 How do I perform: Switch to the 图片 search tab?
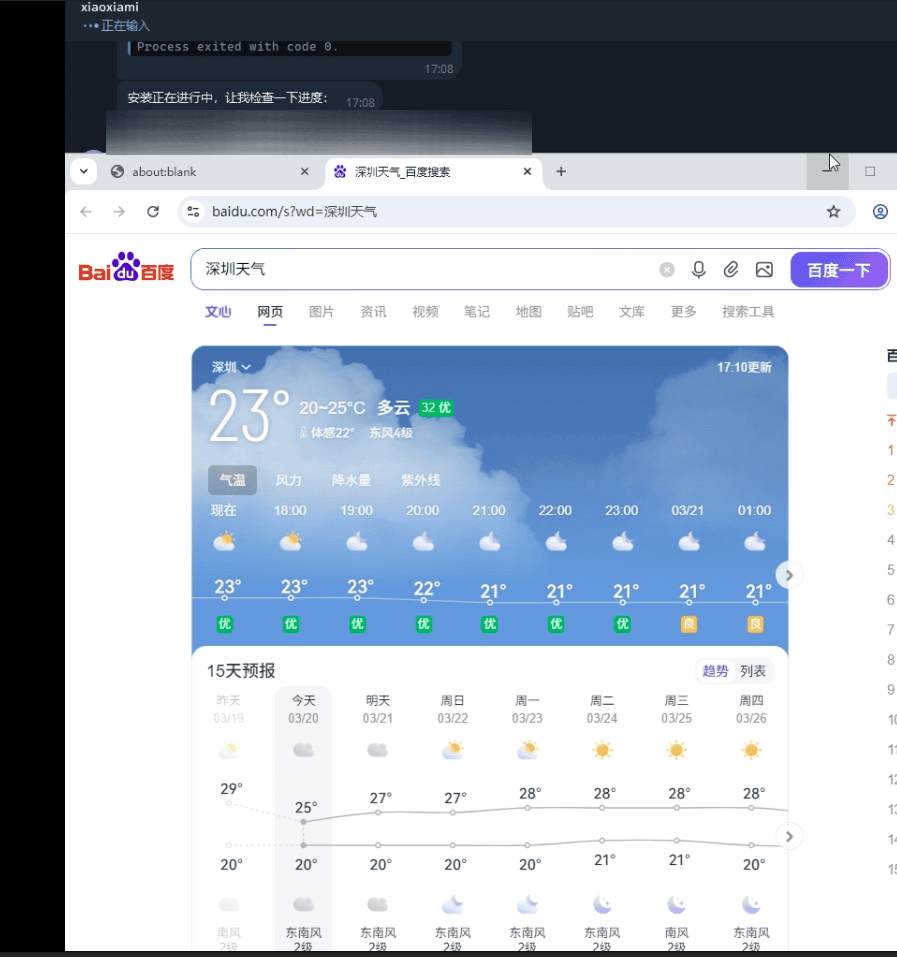[x=321, y=311]
